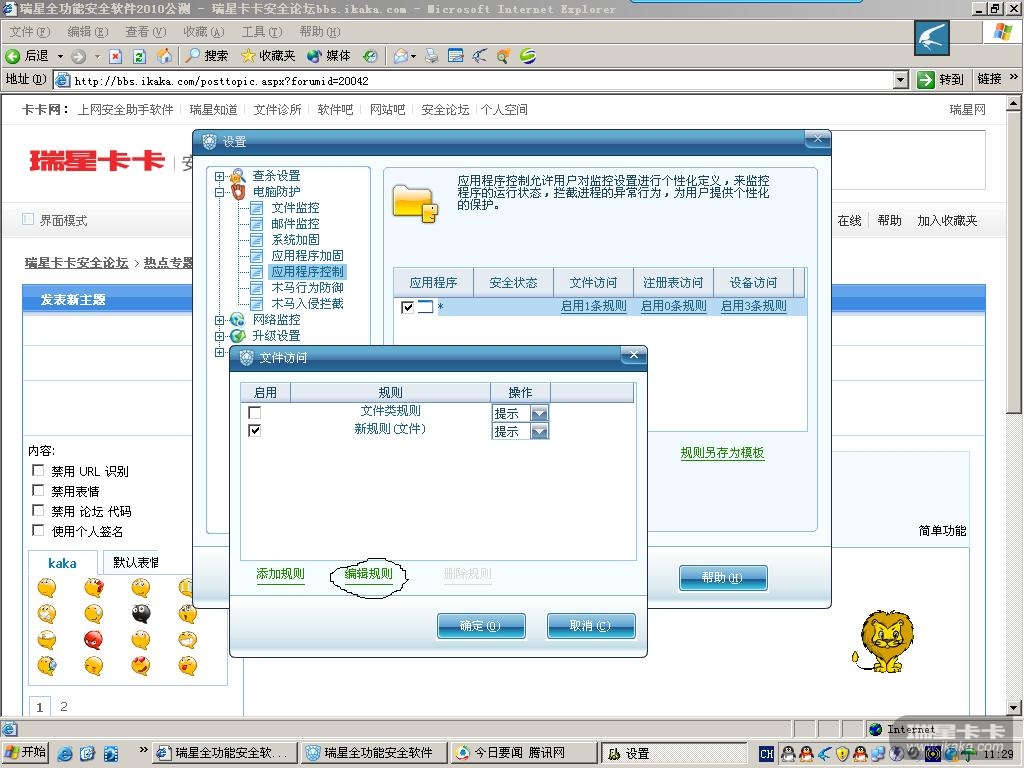
Task: Open the 搜索 search toolbar button
Action: [x=206, y=56]
